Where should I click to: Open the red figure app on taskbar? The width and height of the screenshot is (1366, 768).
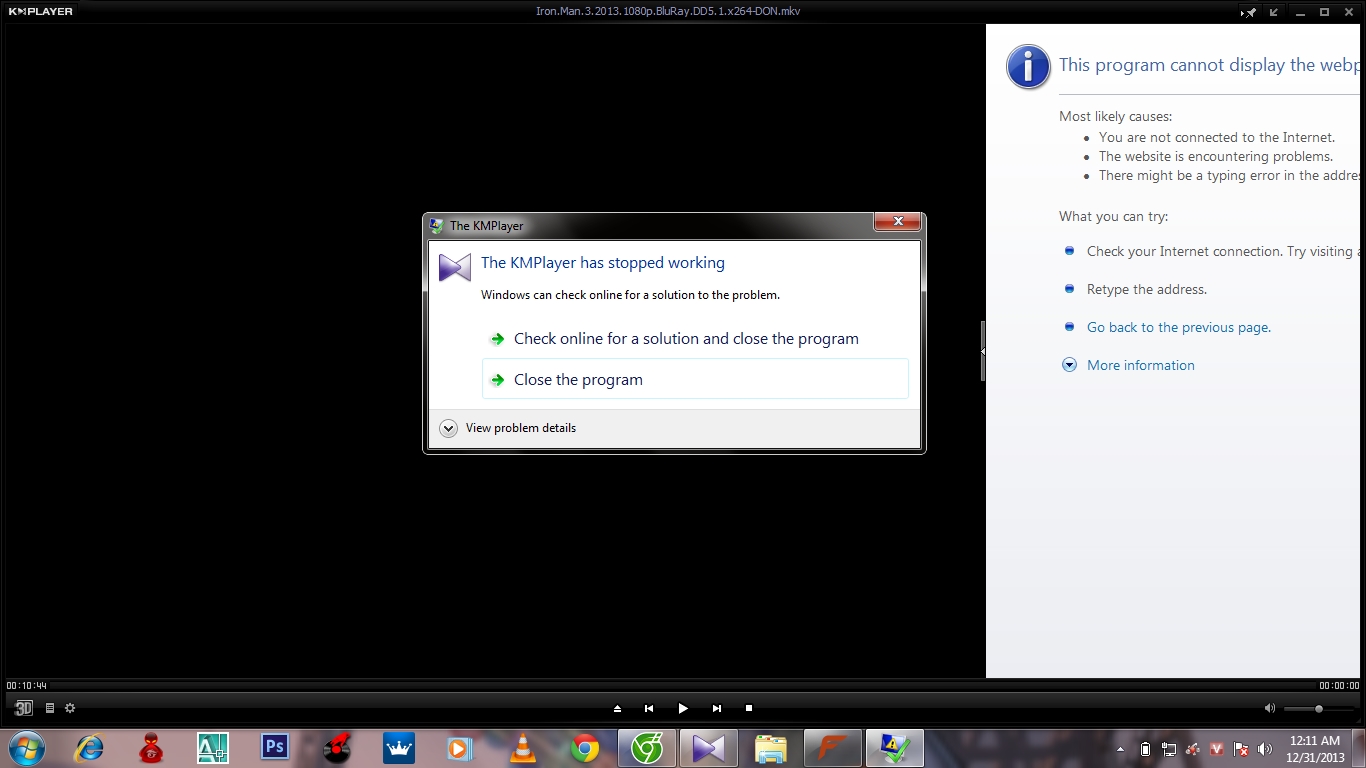[x=151, y=748]
